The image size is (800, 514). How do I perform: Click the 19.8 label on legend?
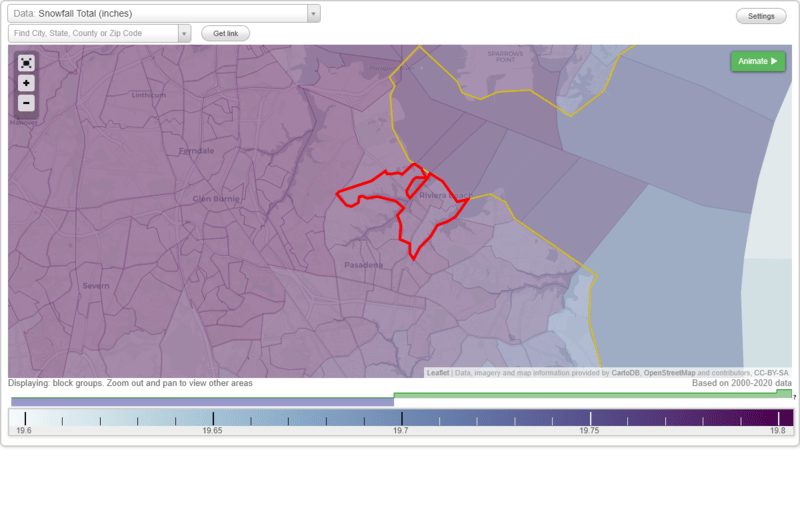pos(778,431)
